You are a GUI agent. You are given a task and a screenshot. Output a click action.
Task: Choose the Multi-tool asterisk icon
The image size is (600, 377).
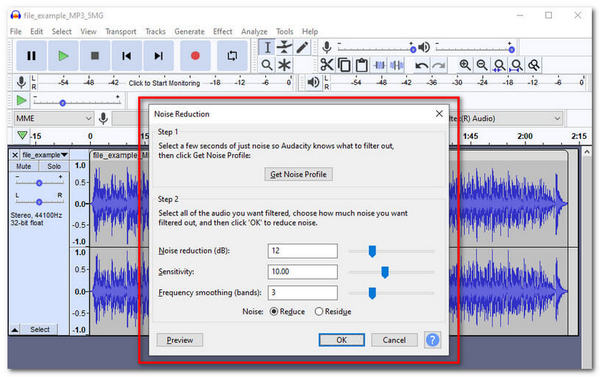284,65
